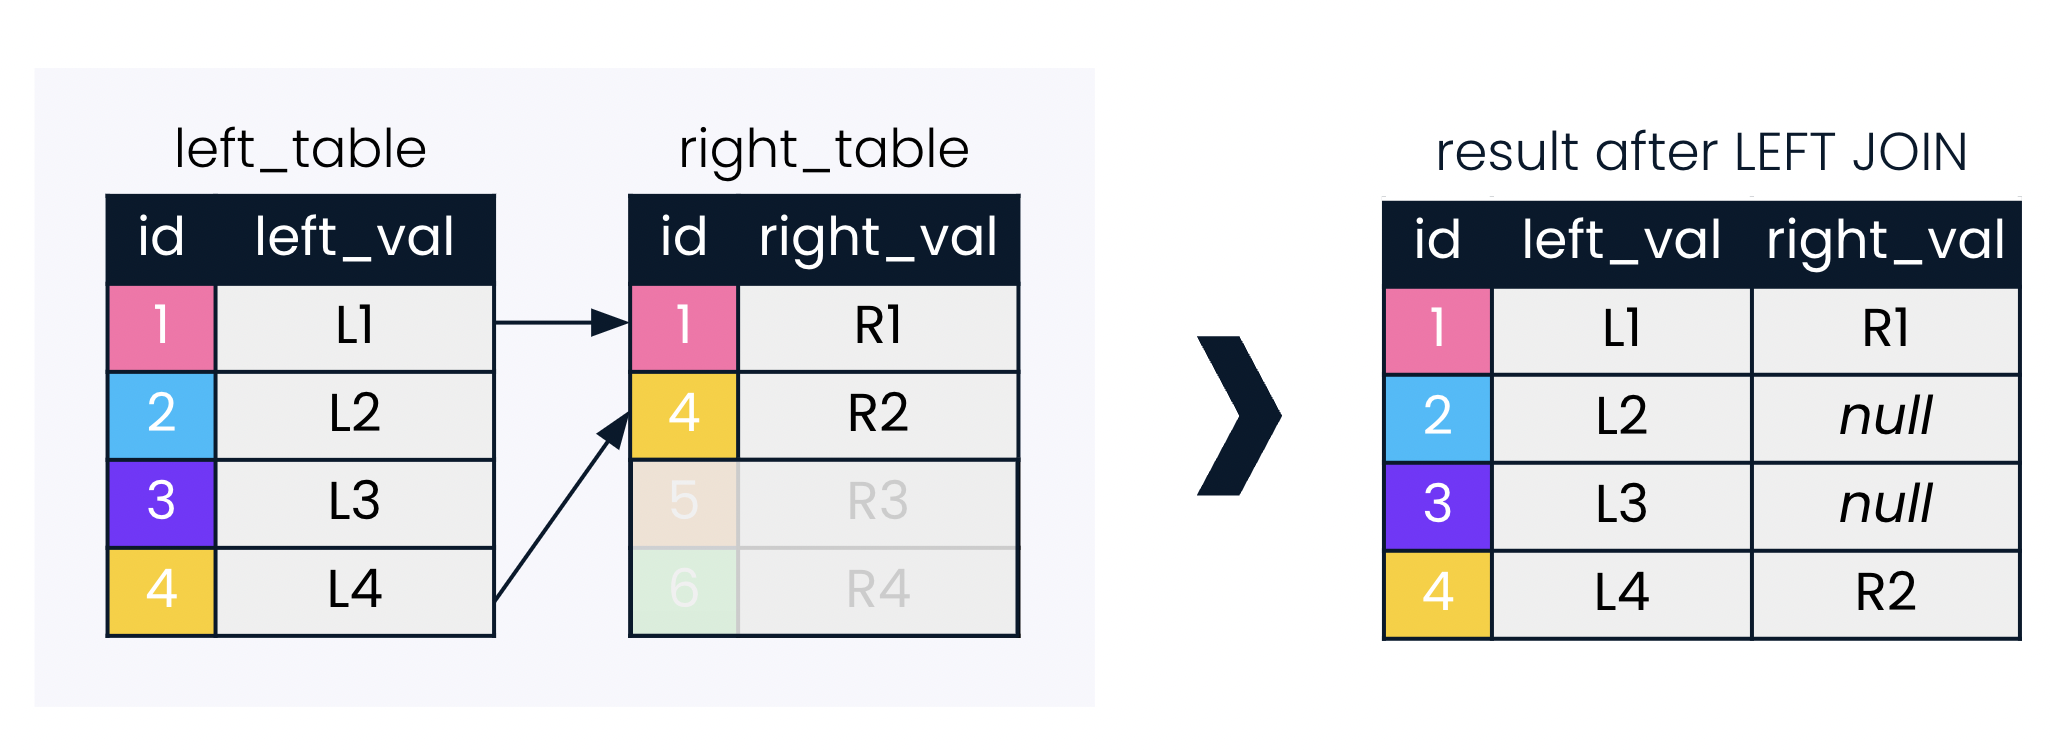2050x750 pixels.
Task: Click the 'result after LEFT JOIN' title
Action: 1701,153
